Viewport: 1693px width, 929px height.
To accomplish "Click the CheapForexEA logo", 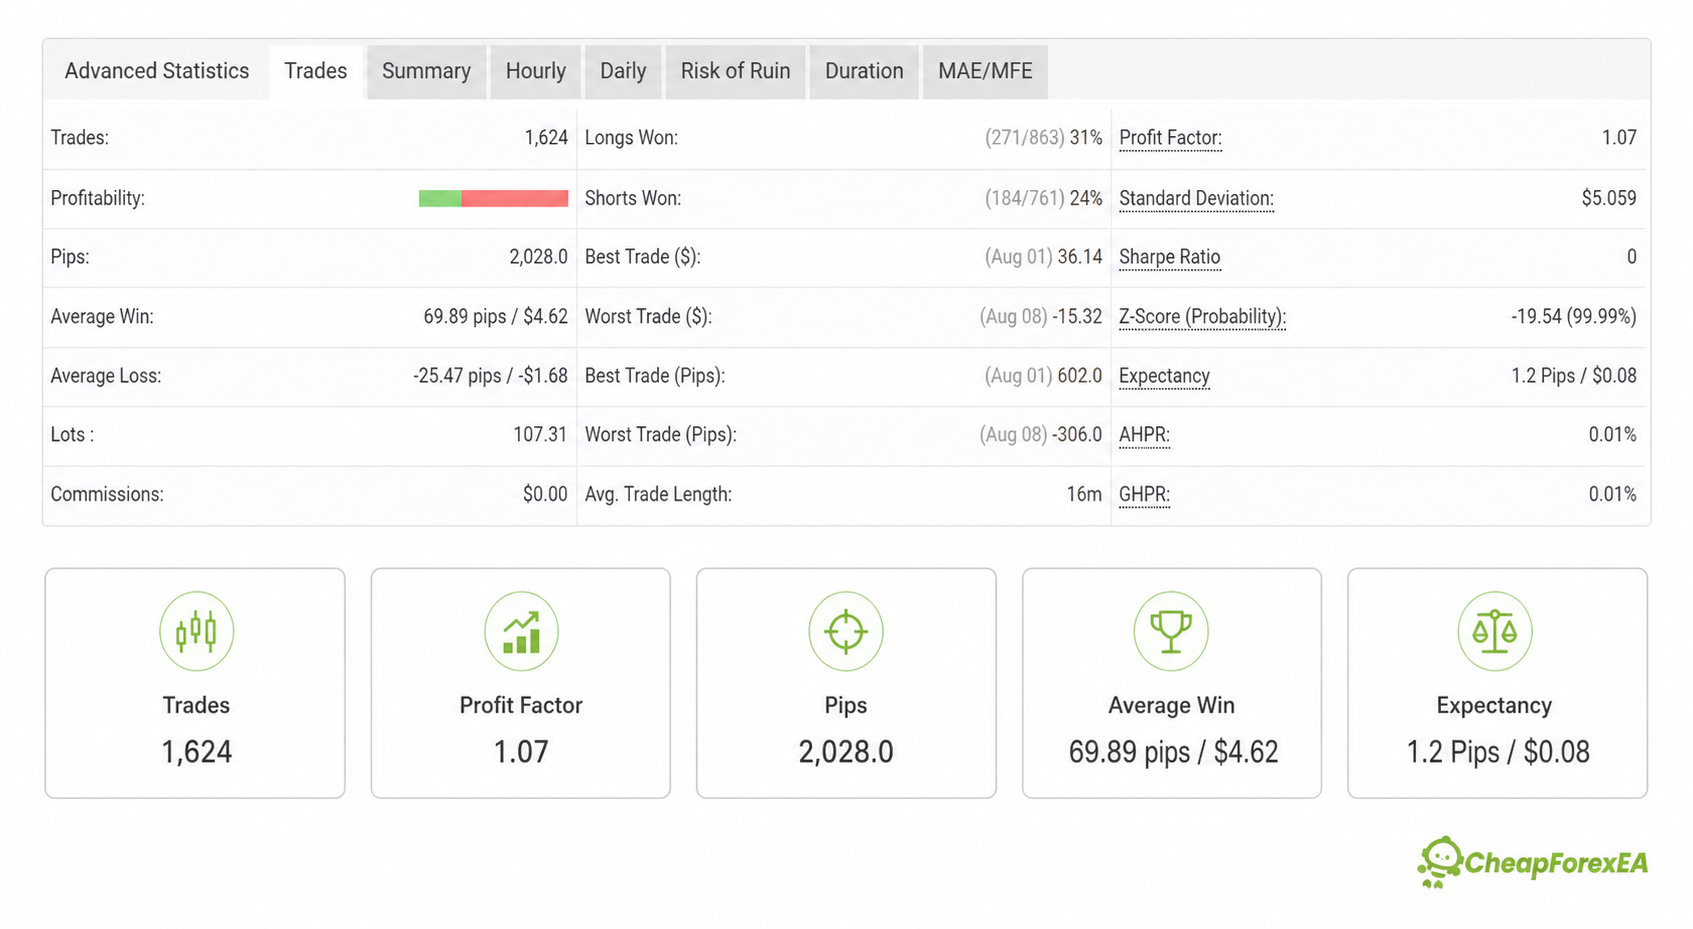I will (x=1532, y=862).
